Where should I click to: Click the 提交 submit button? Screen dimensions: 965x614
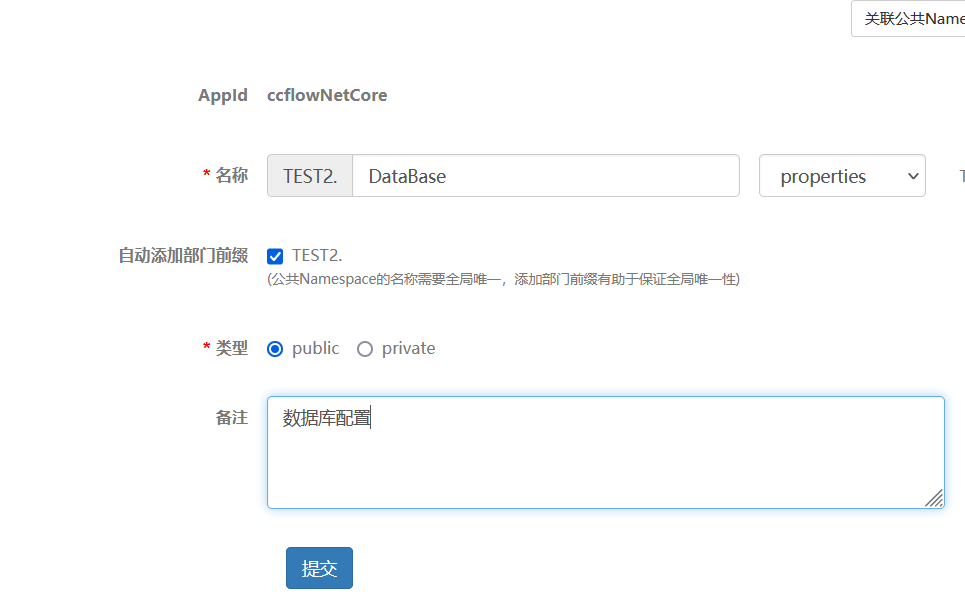click(318, 567)
